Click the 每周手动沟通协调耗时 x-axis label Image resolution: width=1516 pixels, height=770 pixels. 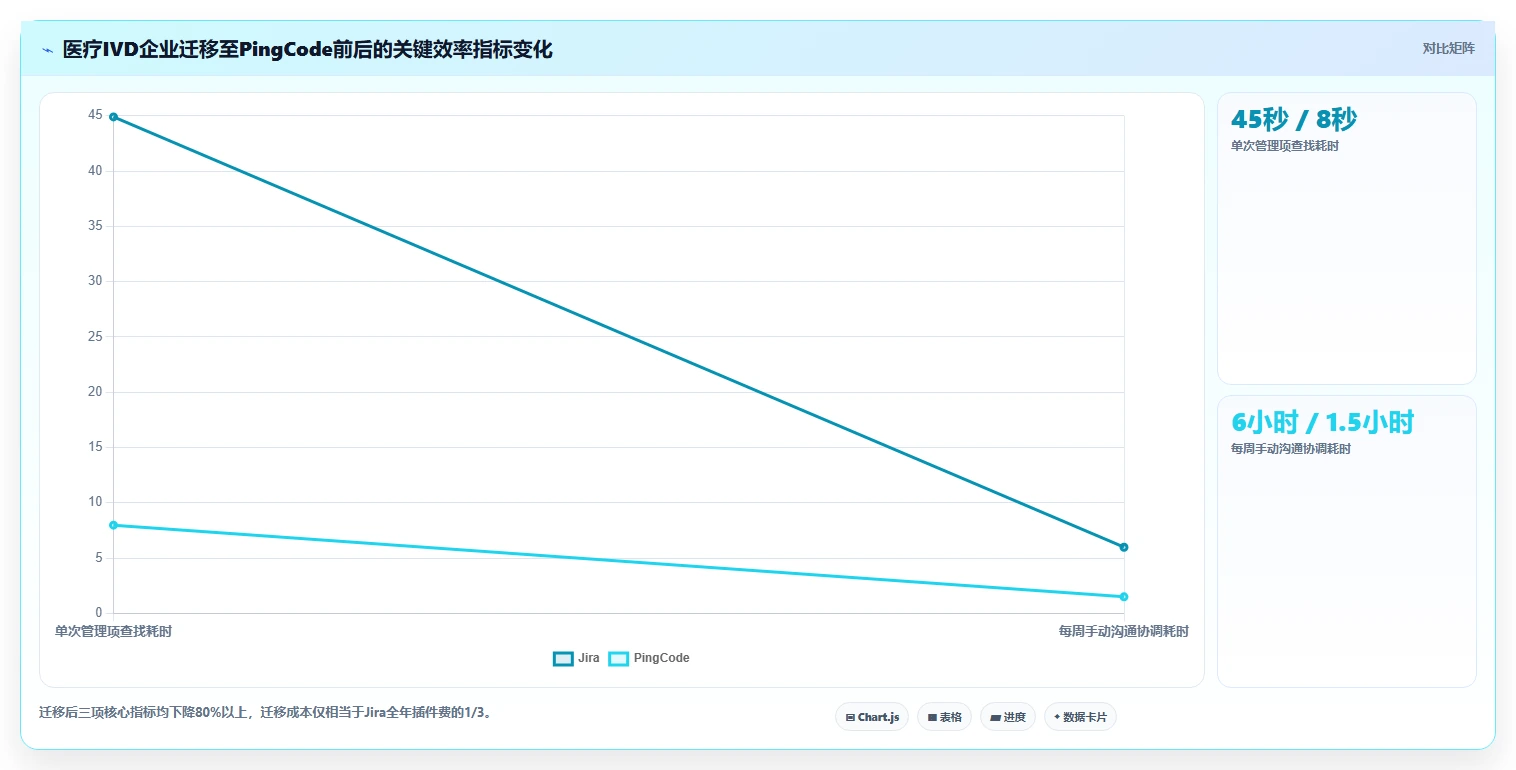[x=1124, y=631]
